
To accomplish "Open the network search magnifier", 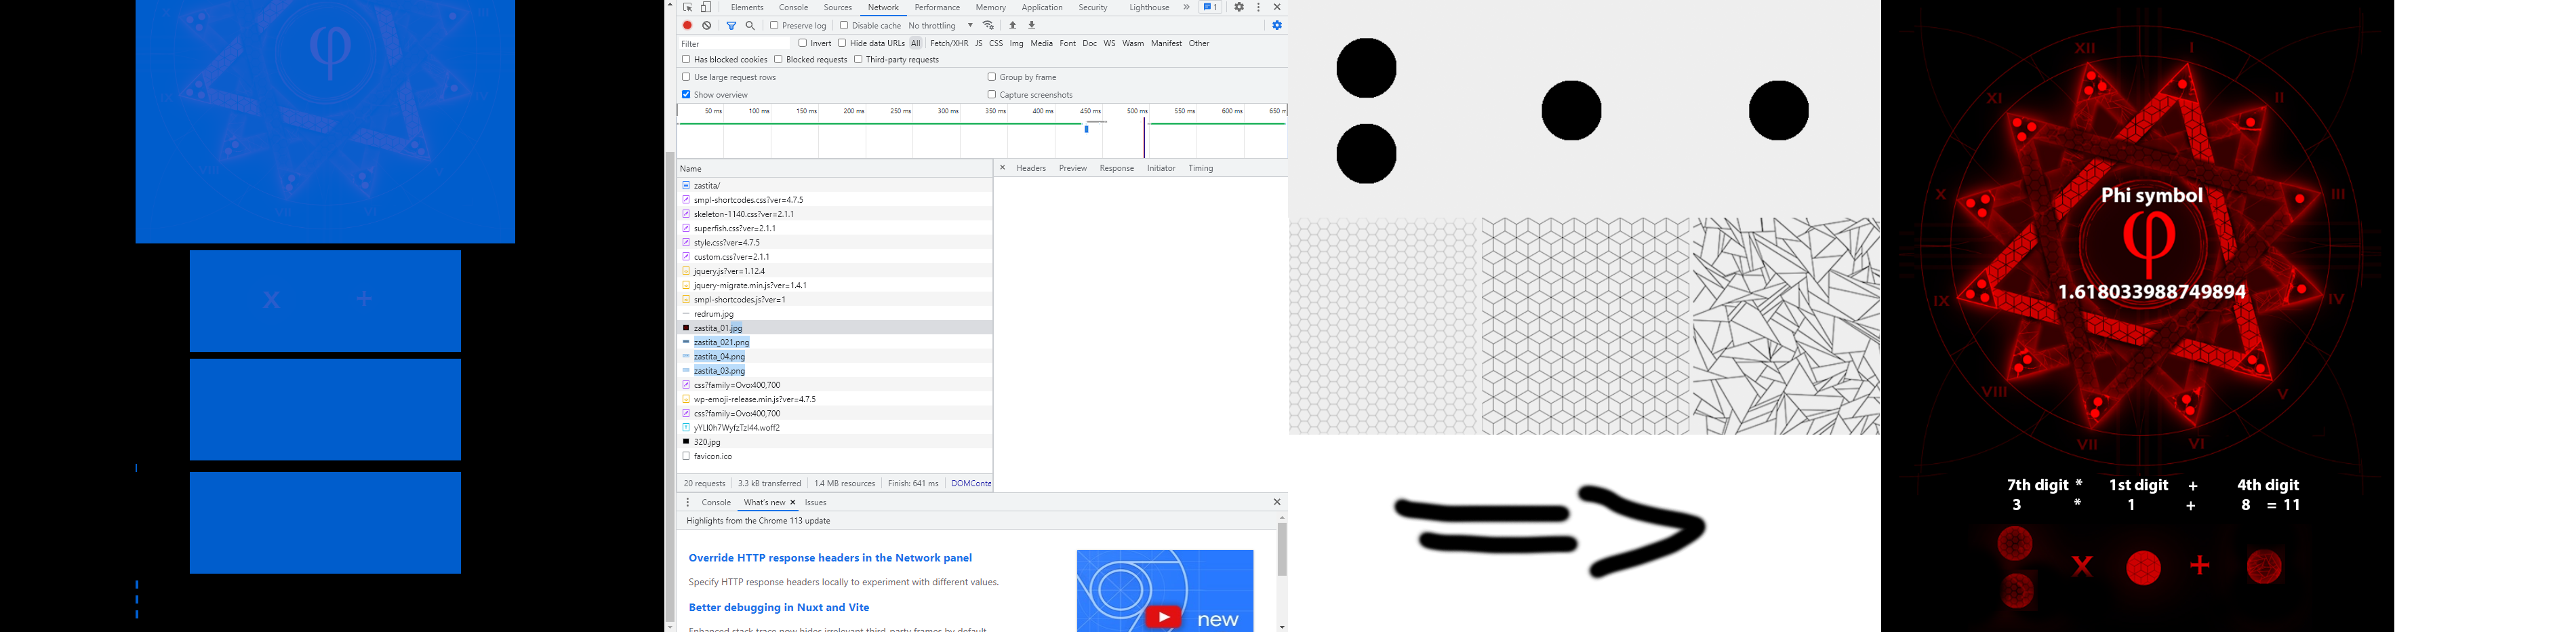I will pyautogui.click(x=750, y=25).
